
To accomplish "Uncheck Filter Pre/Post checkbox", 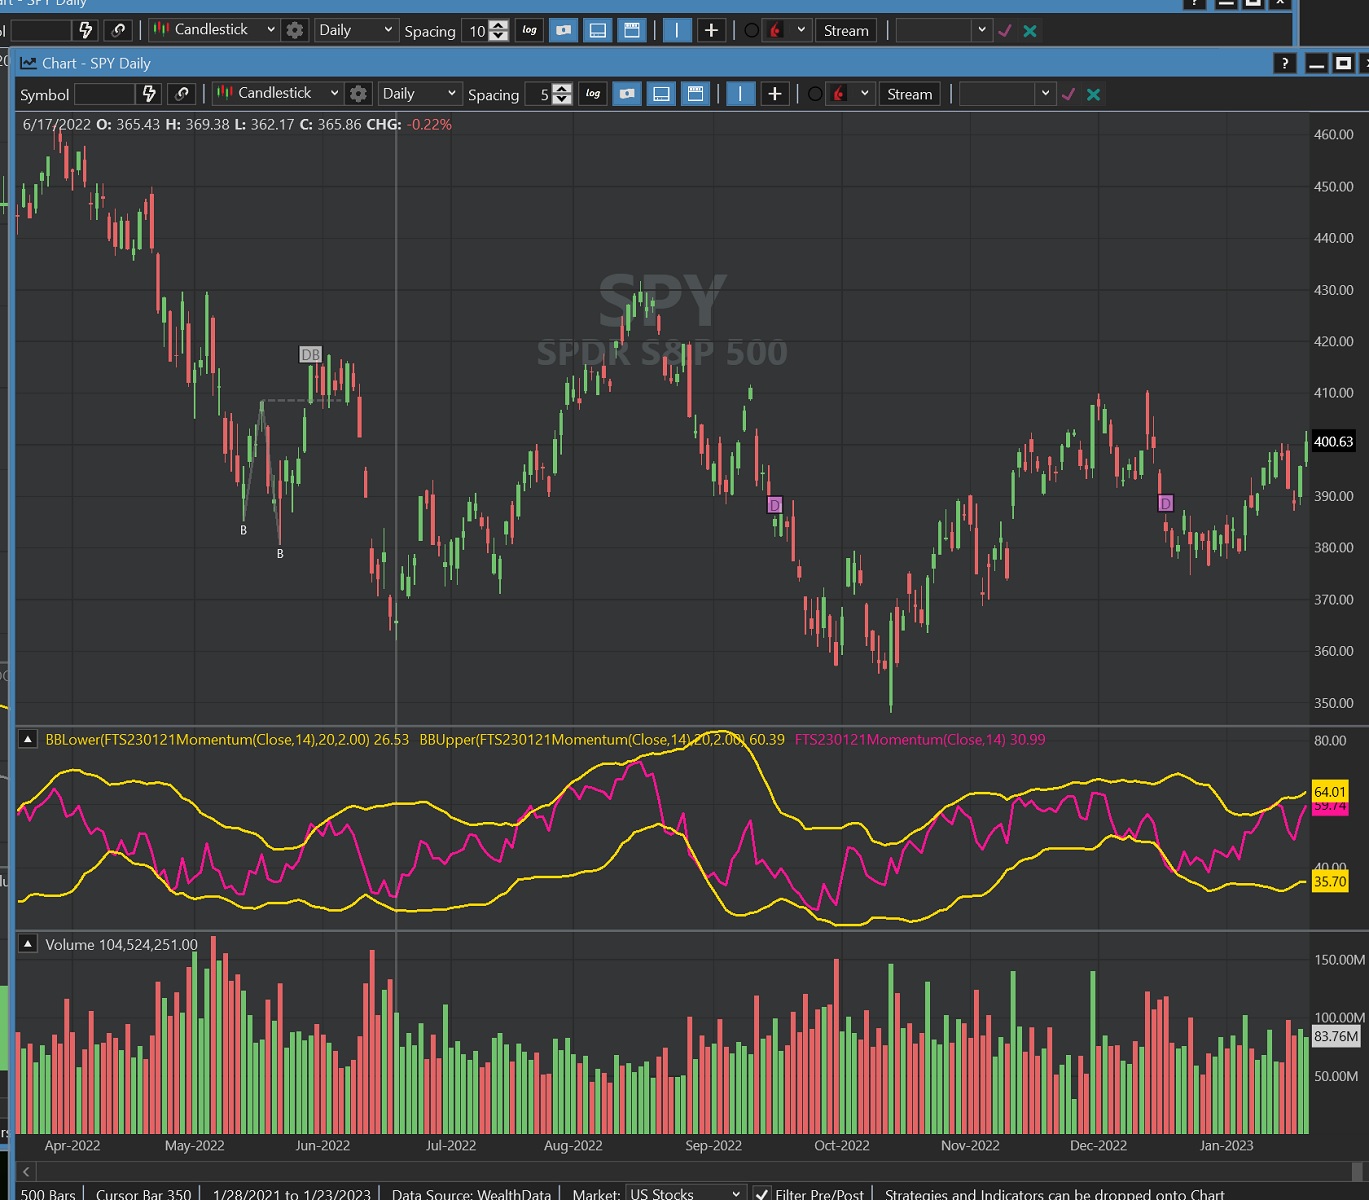I will (x=762, y=1194).
